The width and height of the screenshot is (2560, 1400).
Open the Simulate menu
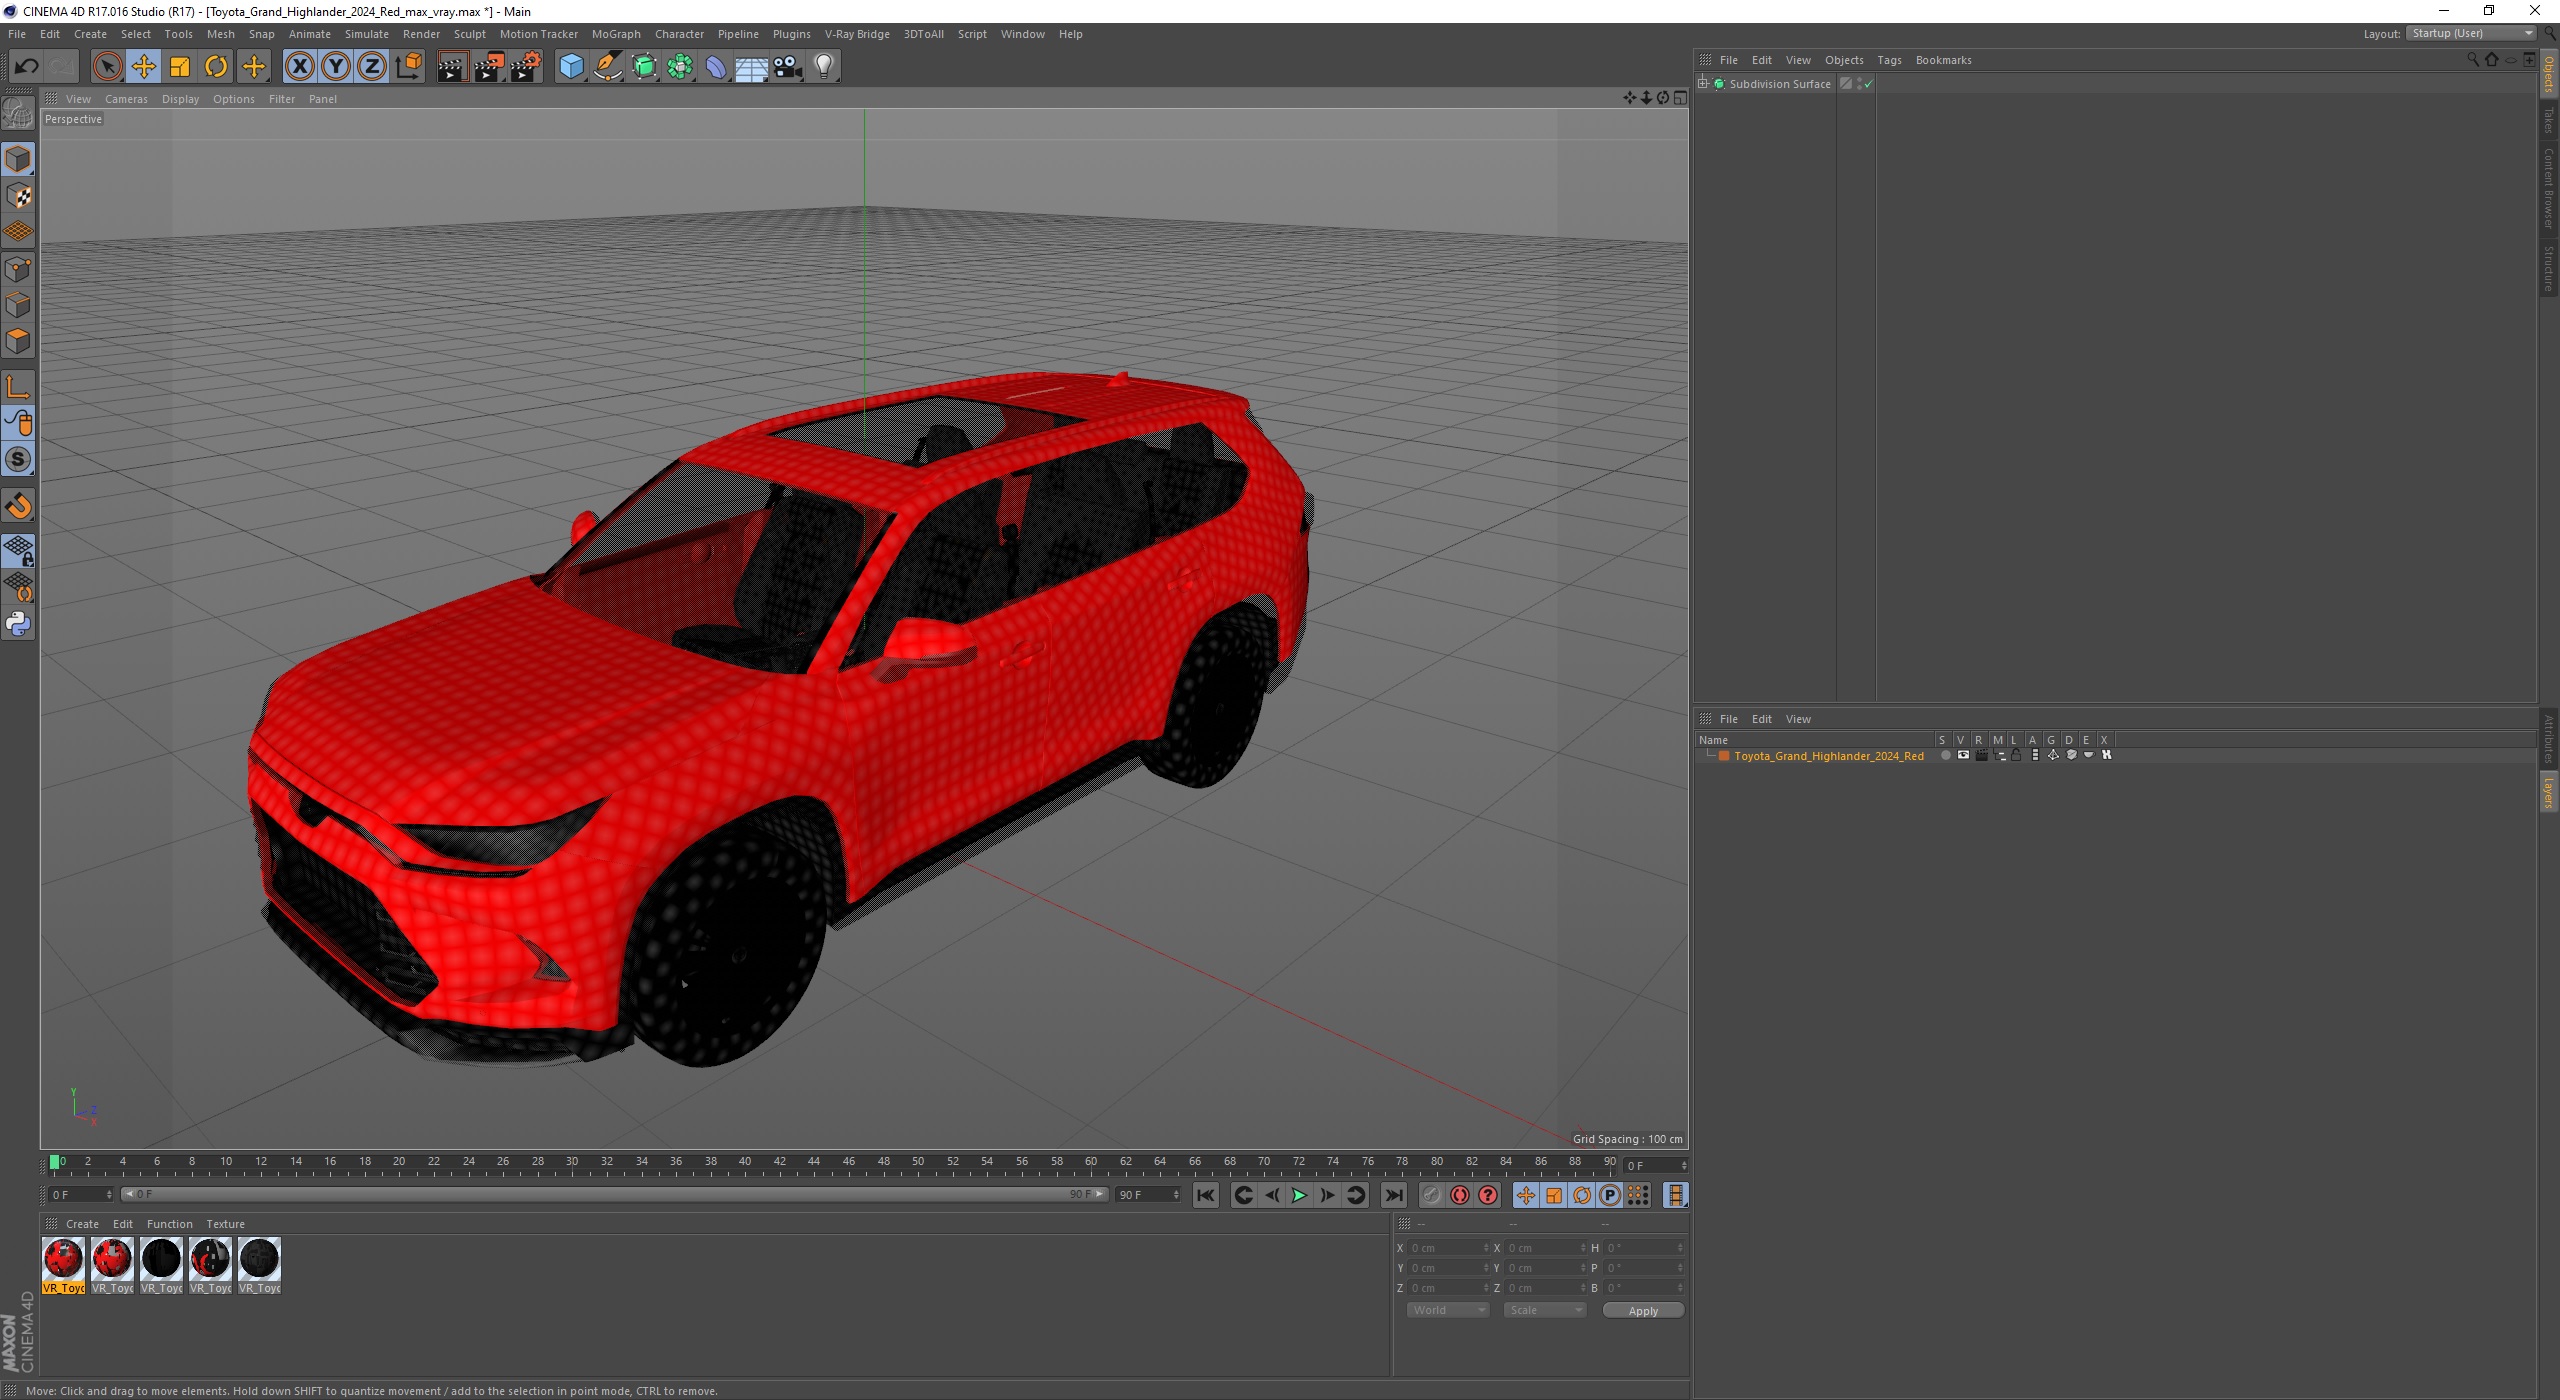coord(365,33)
